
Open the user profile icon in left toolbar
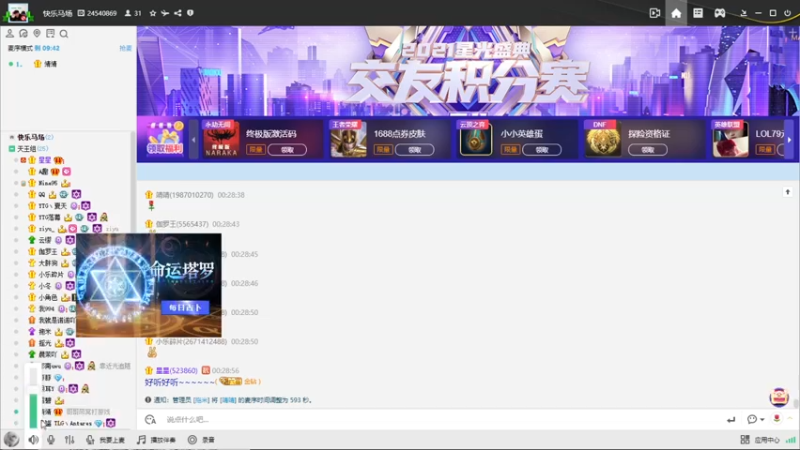click(x=10, y=34)
